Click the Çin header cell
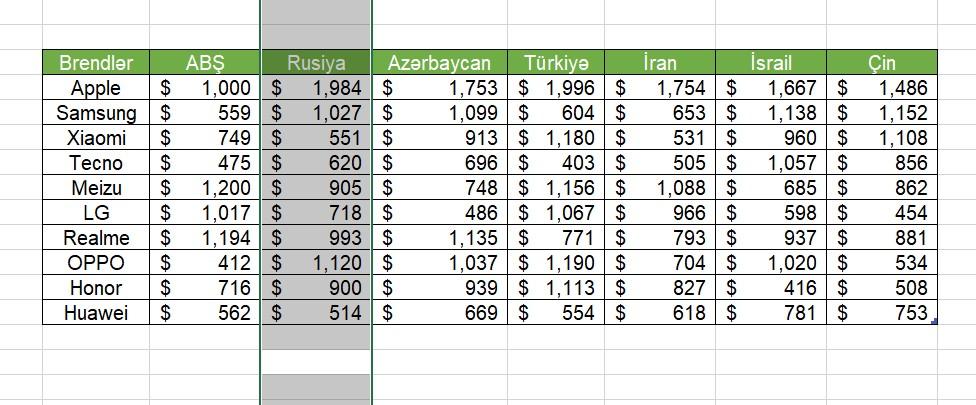The image size is (976, 405). [882, 63]
